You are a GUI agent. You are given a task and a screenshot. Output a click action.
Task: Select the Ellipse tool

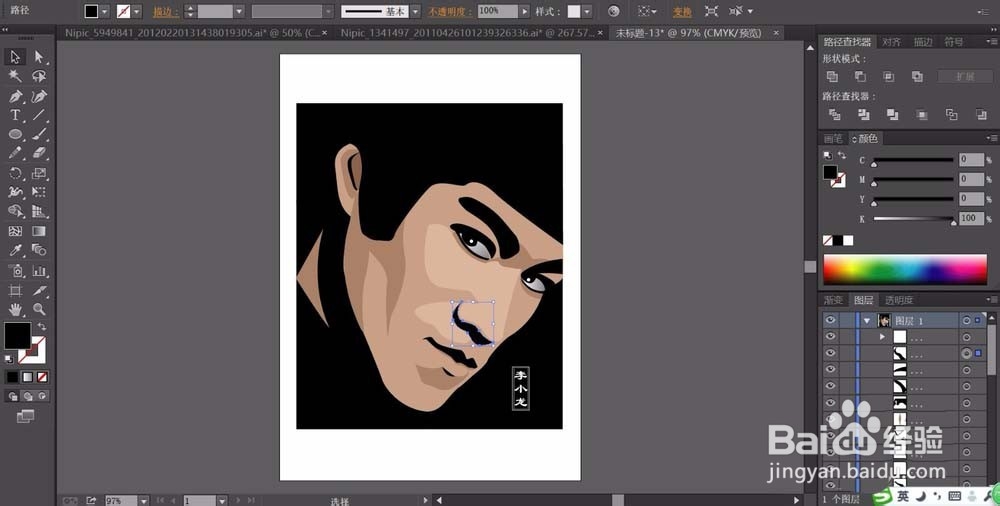pos(15,135)
